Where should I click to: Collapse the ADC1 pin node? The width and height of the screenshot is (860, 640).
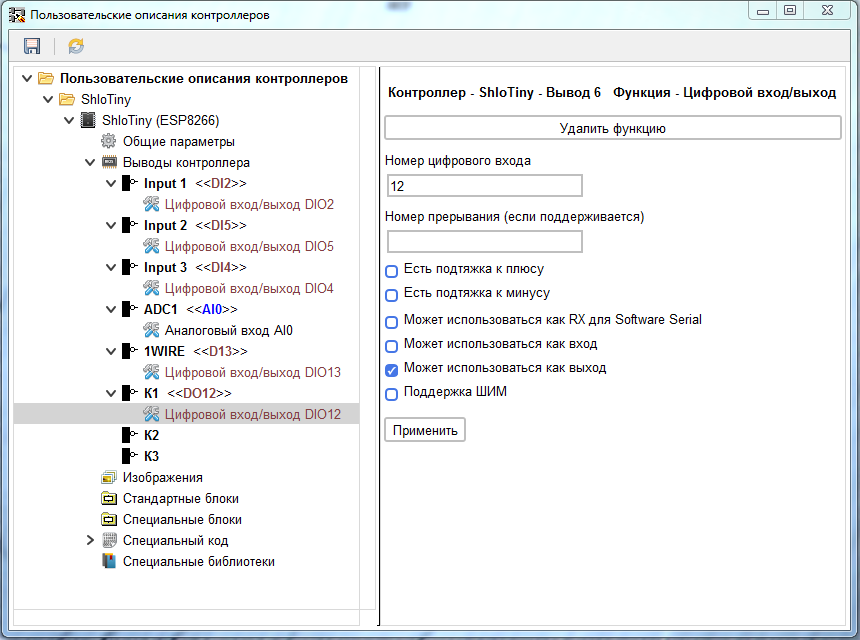111,309
